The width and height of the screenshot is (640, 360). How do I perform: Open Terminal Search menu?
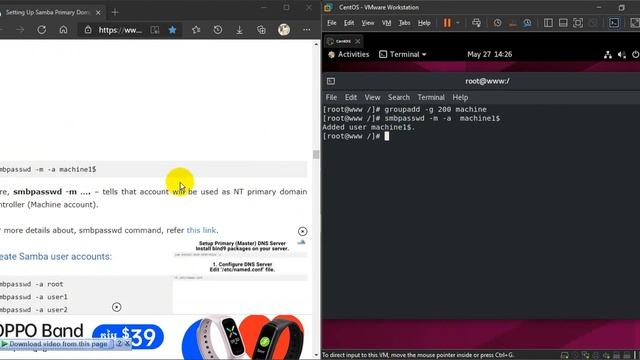[399, 98]
